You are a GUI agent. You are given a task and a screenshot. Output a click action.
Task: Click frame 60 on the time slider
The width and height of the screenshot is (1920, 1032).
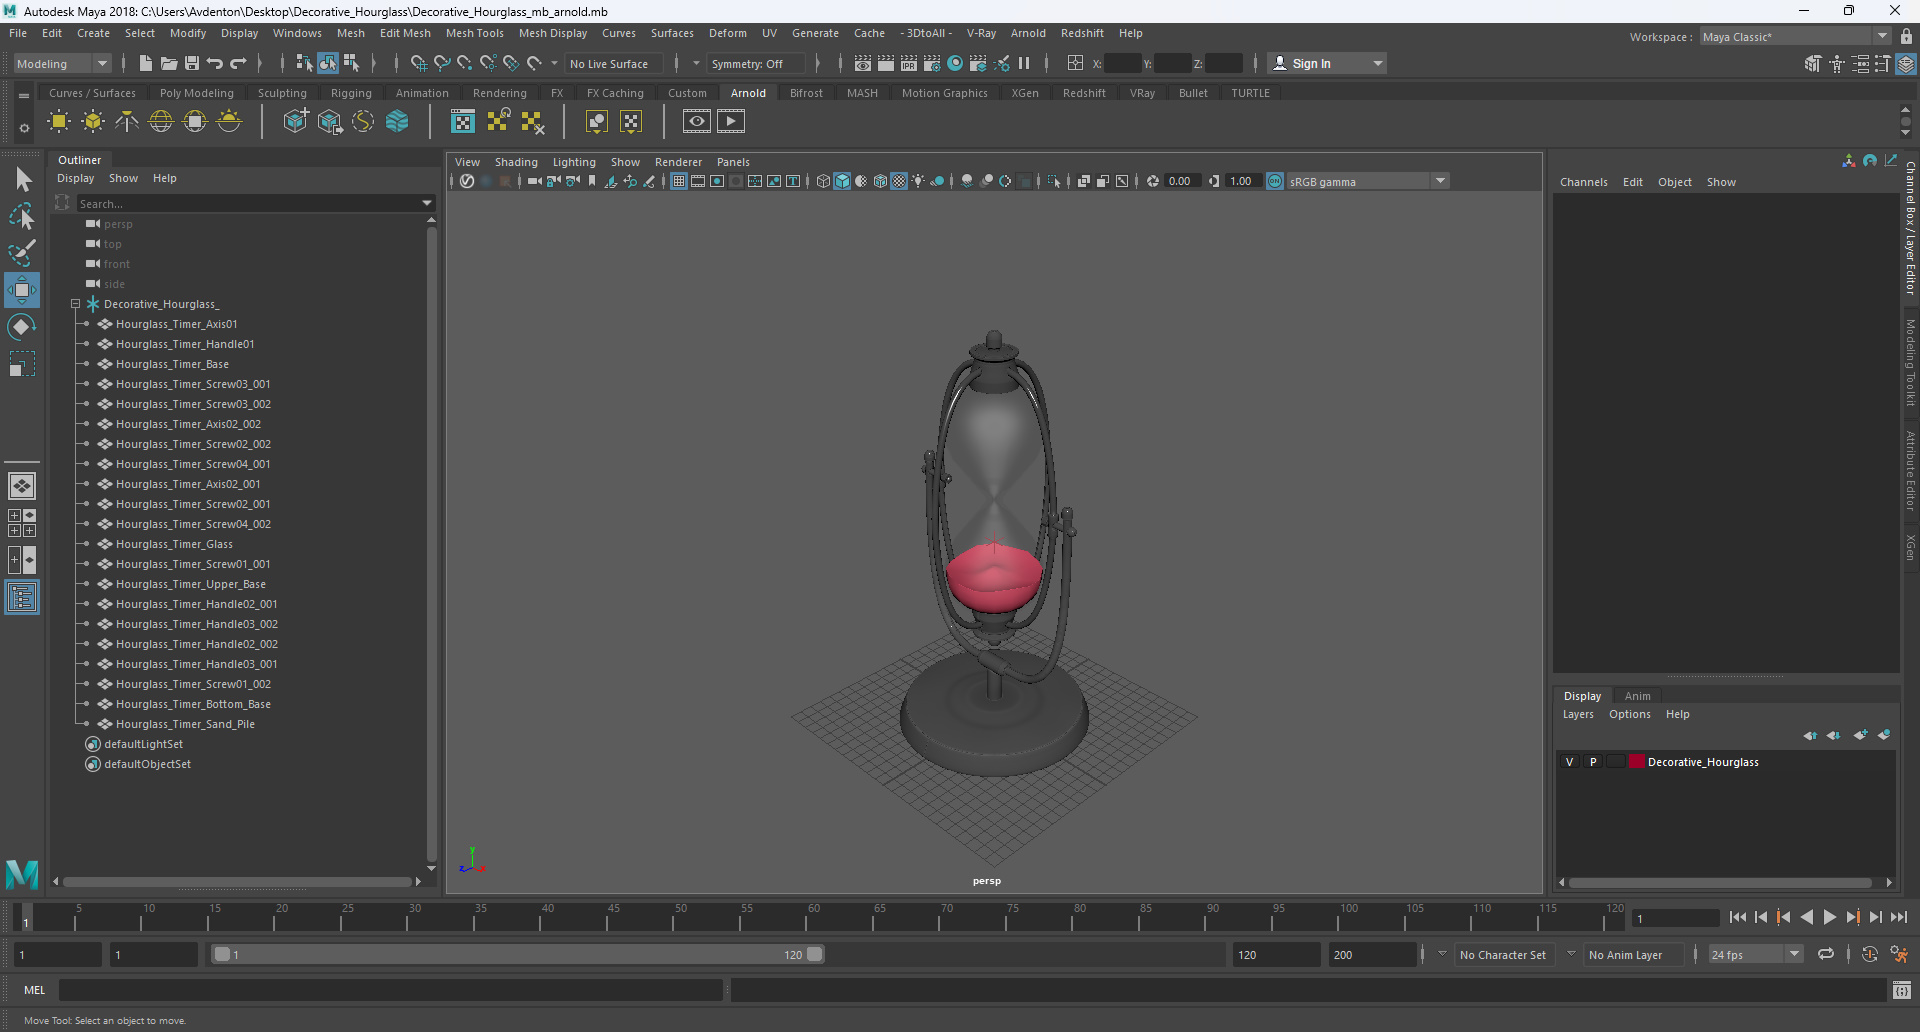click(x=814, y=917)
